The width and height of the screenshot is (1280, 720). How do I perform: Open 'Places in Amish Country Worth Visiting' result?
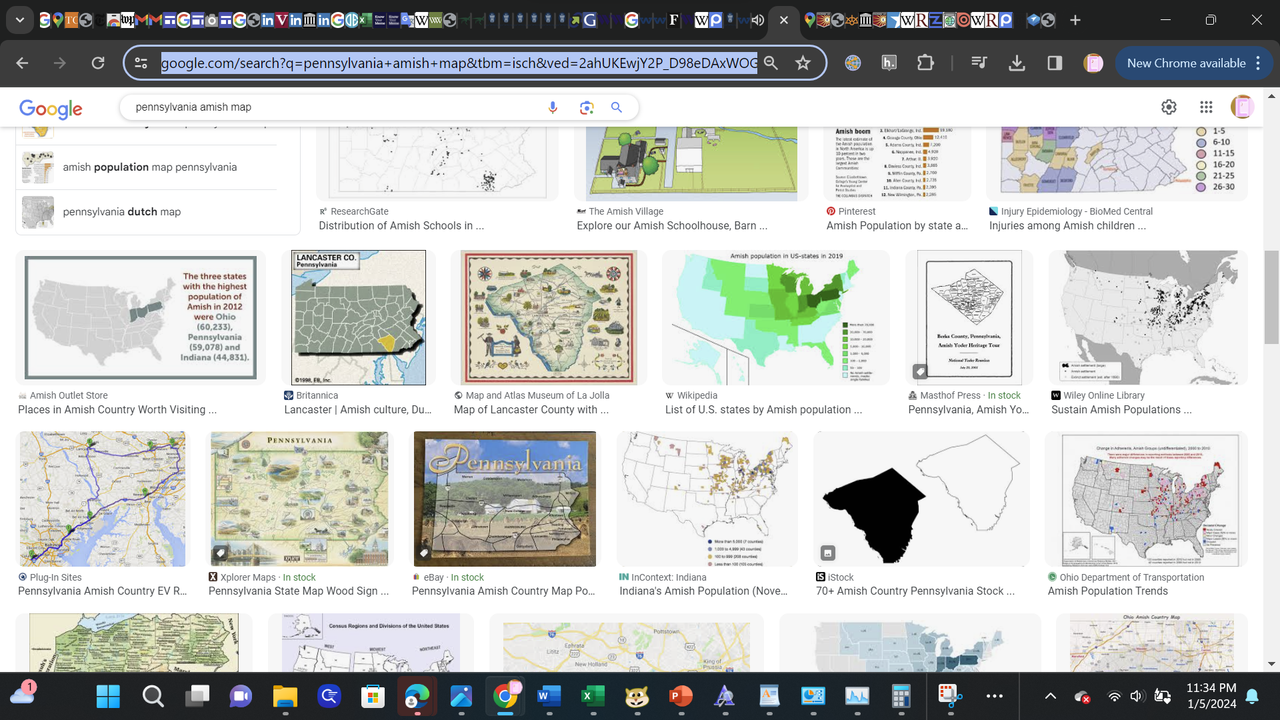117,410
